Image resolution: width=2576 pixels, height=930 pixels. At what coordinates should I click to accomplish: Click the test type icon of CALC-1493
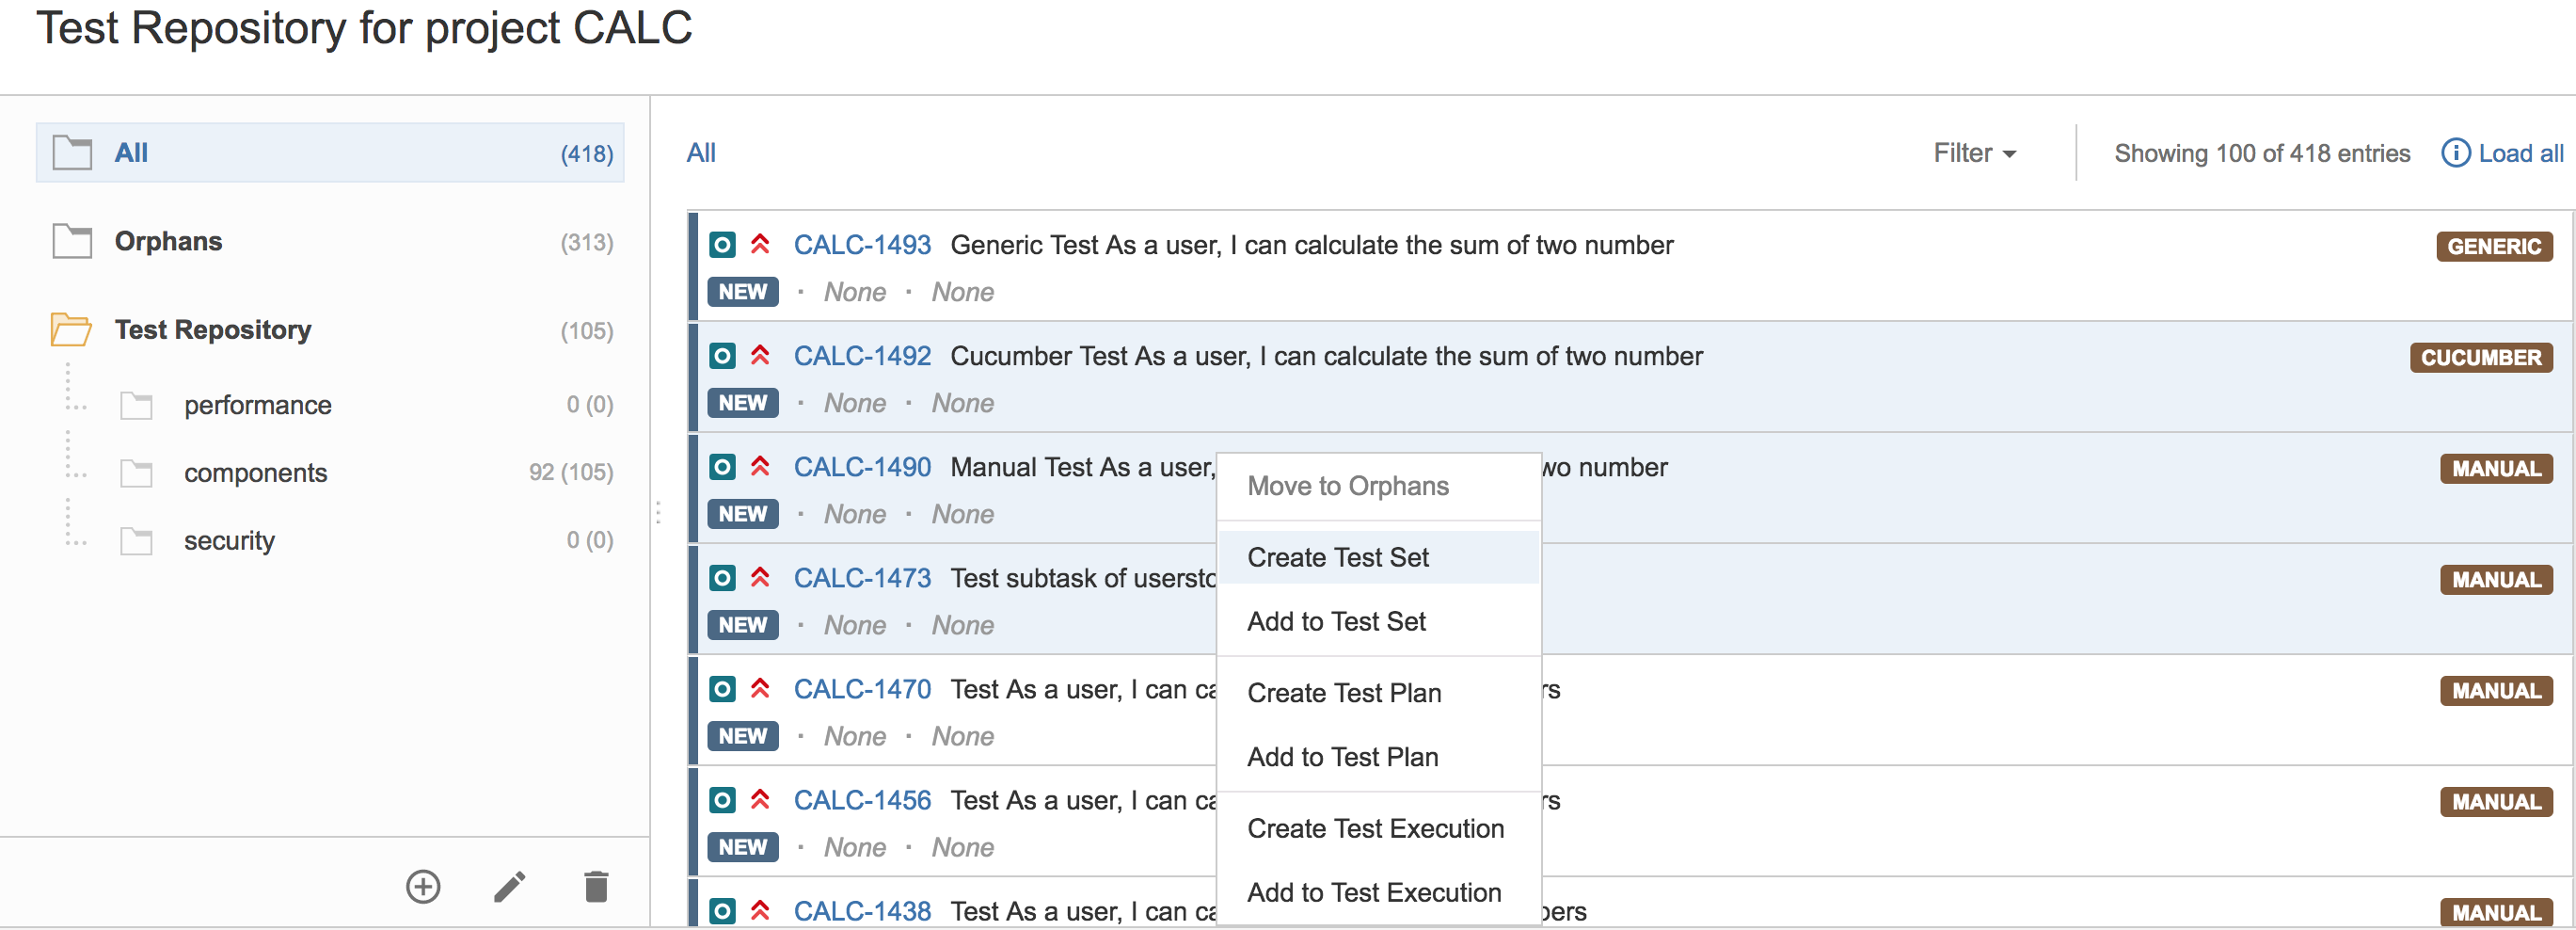click(x=722, y=245)
